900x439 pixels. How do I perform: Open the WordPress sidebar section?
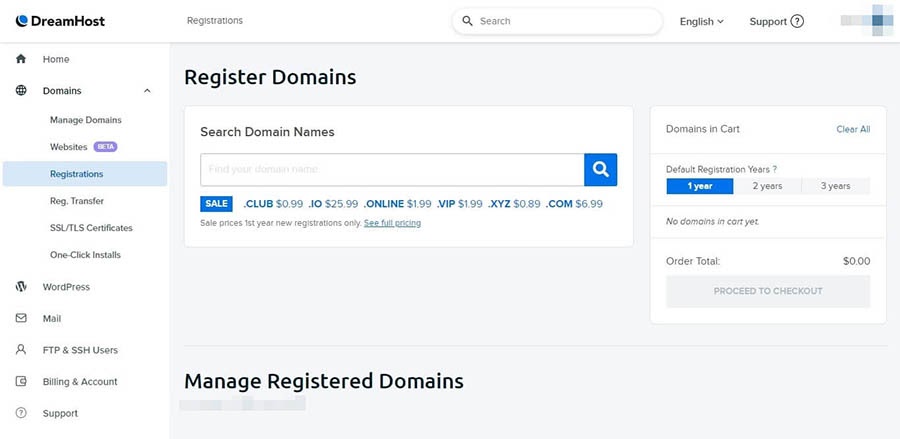click(x=66, y=286)
